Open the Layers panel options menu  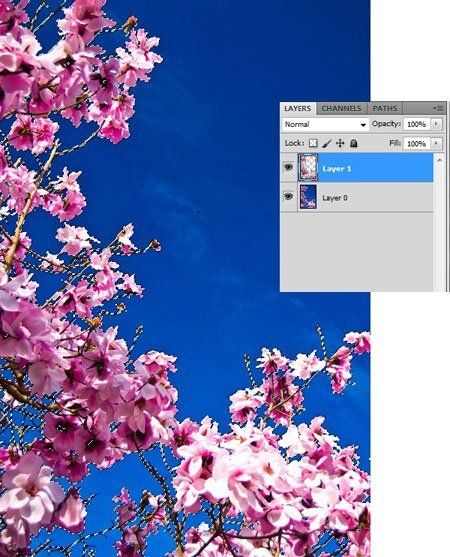438,108
